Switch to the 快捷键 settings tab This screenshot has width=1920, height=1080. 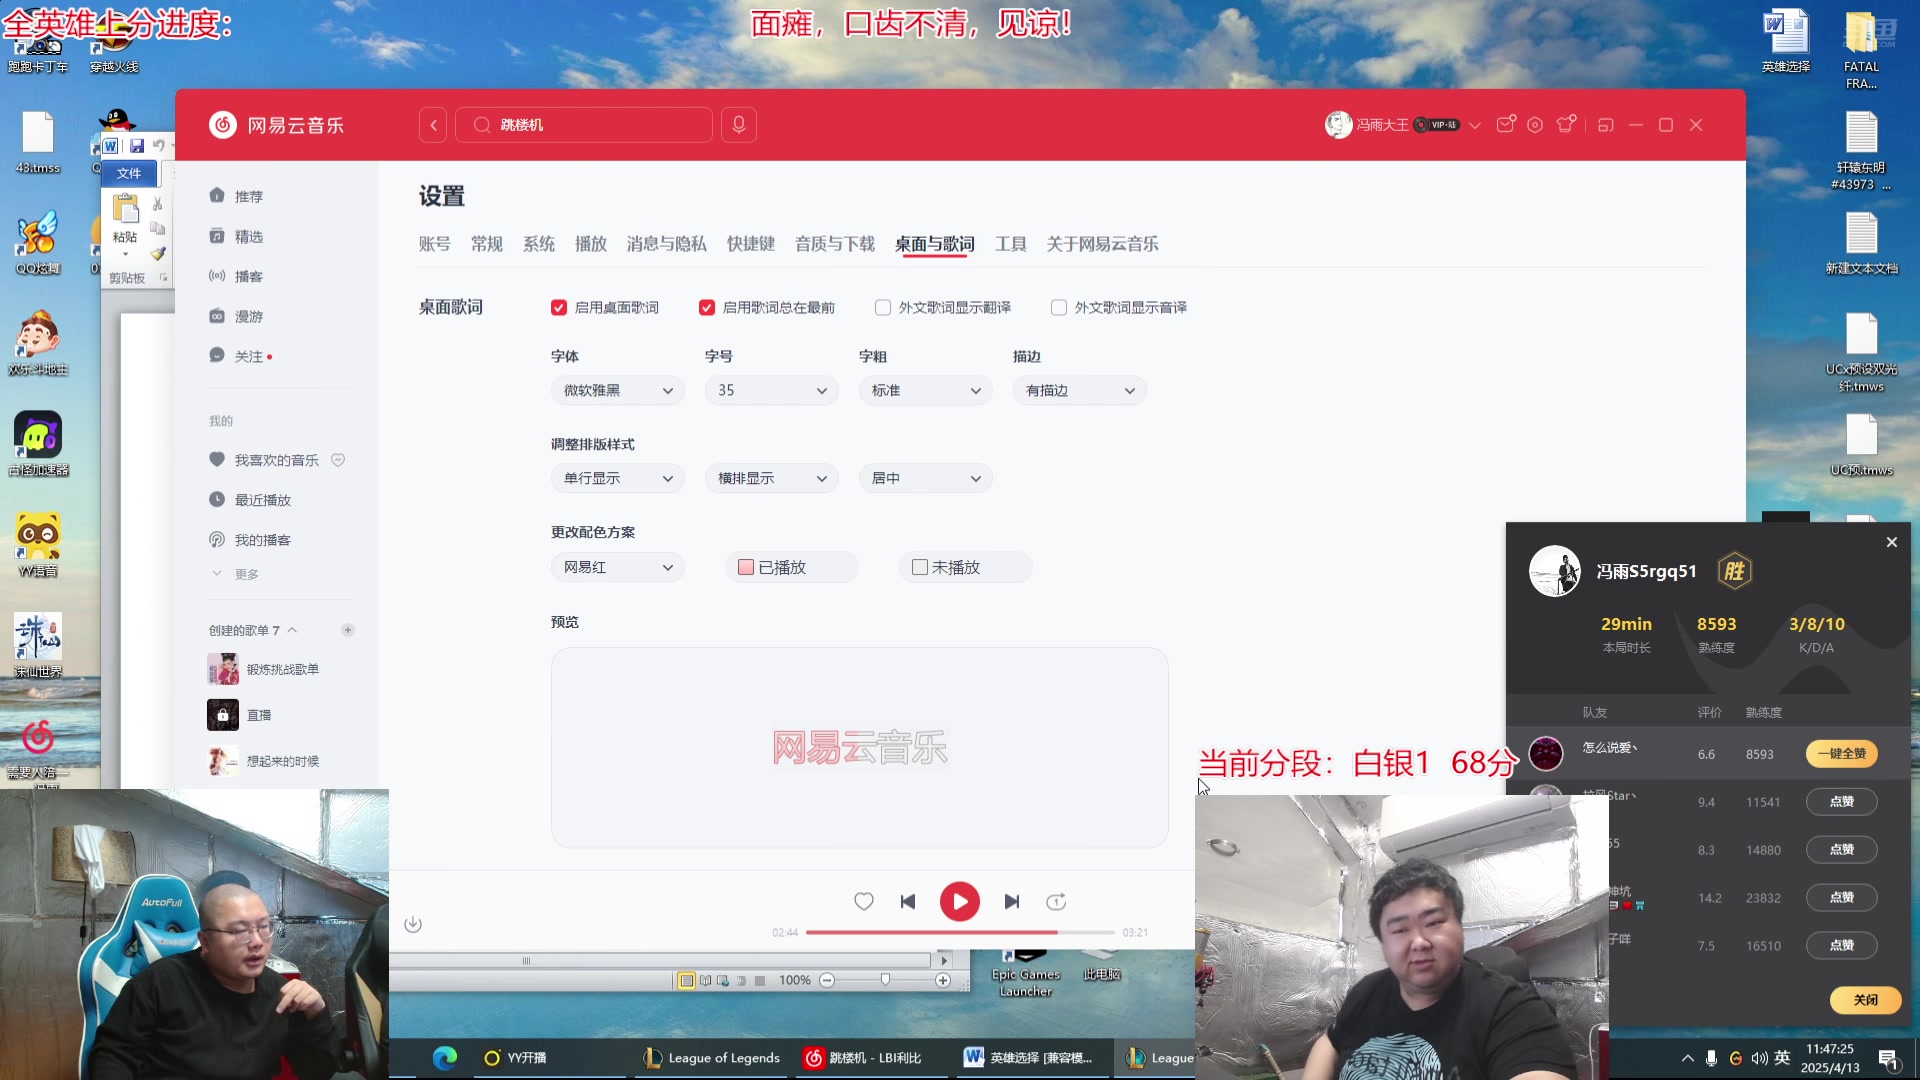tap(750, 244)
